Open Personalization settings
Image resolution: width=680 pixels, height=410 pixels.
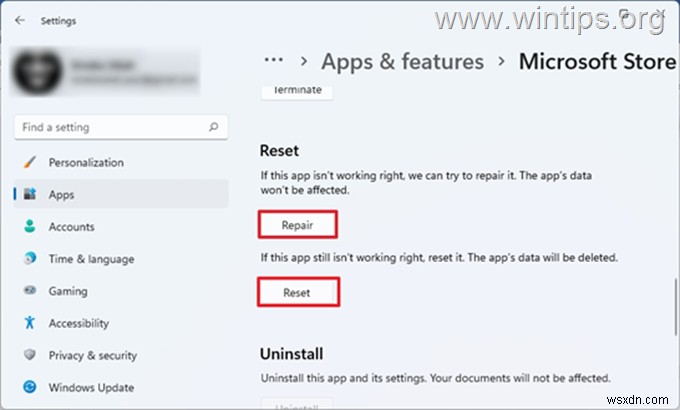click(x=121, y=162)
